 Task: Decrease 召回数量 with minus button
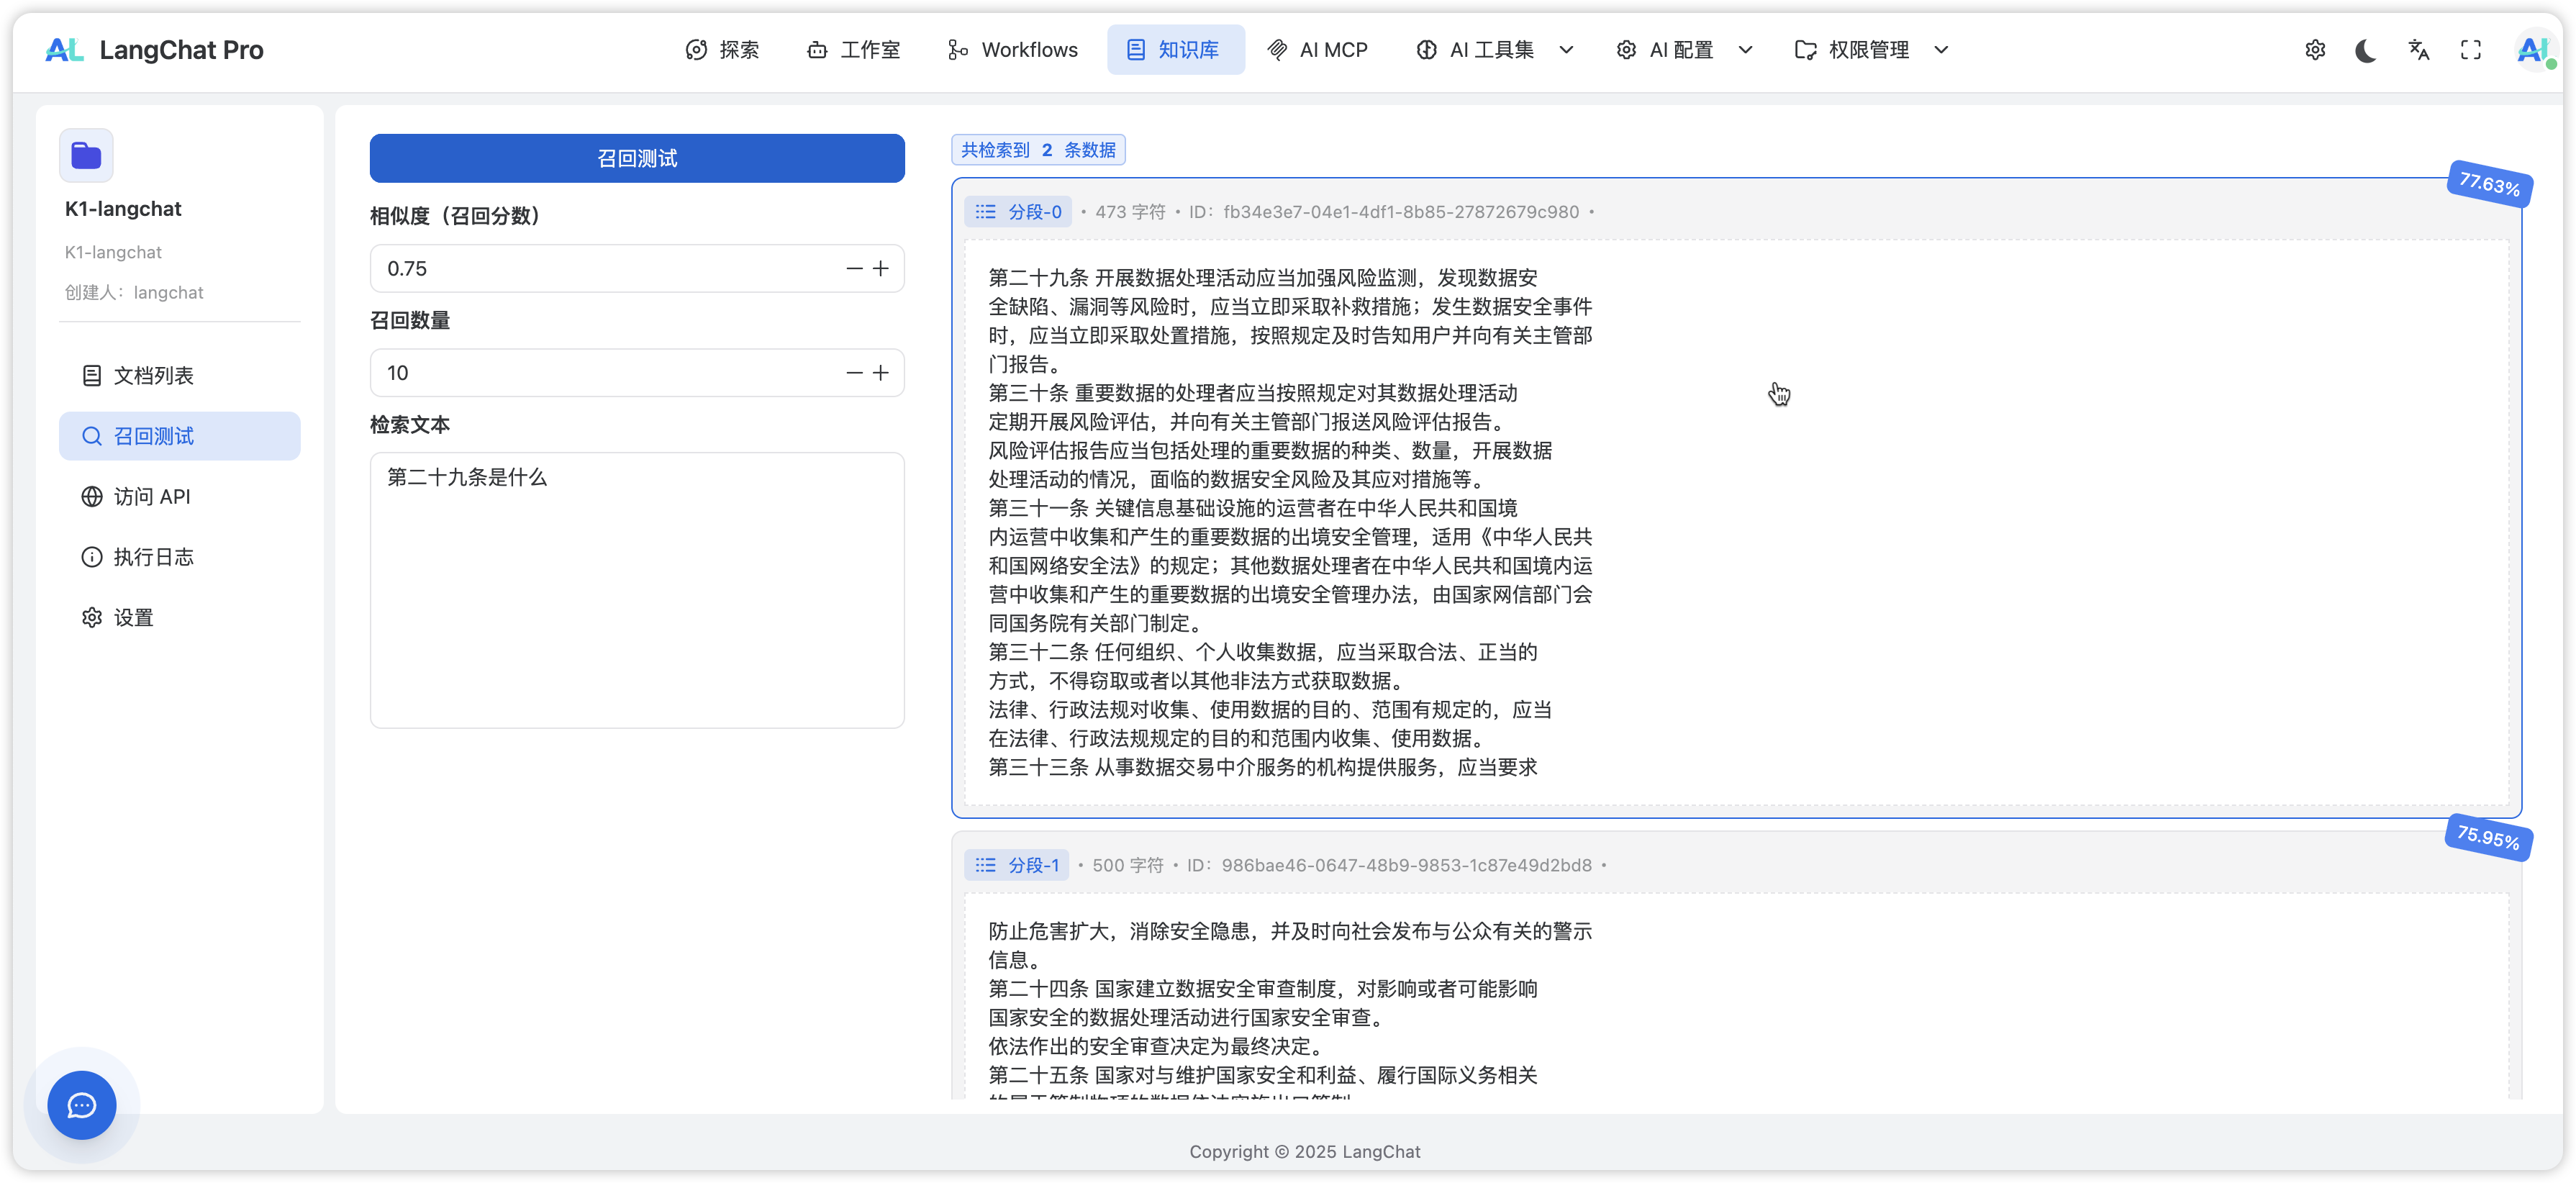point(854,373)
